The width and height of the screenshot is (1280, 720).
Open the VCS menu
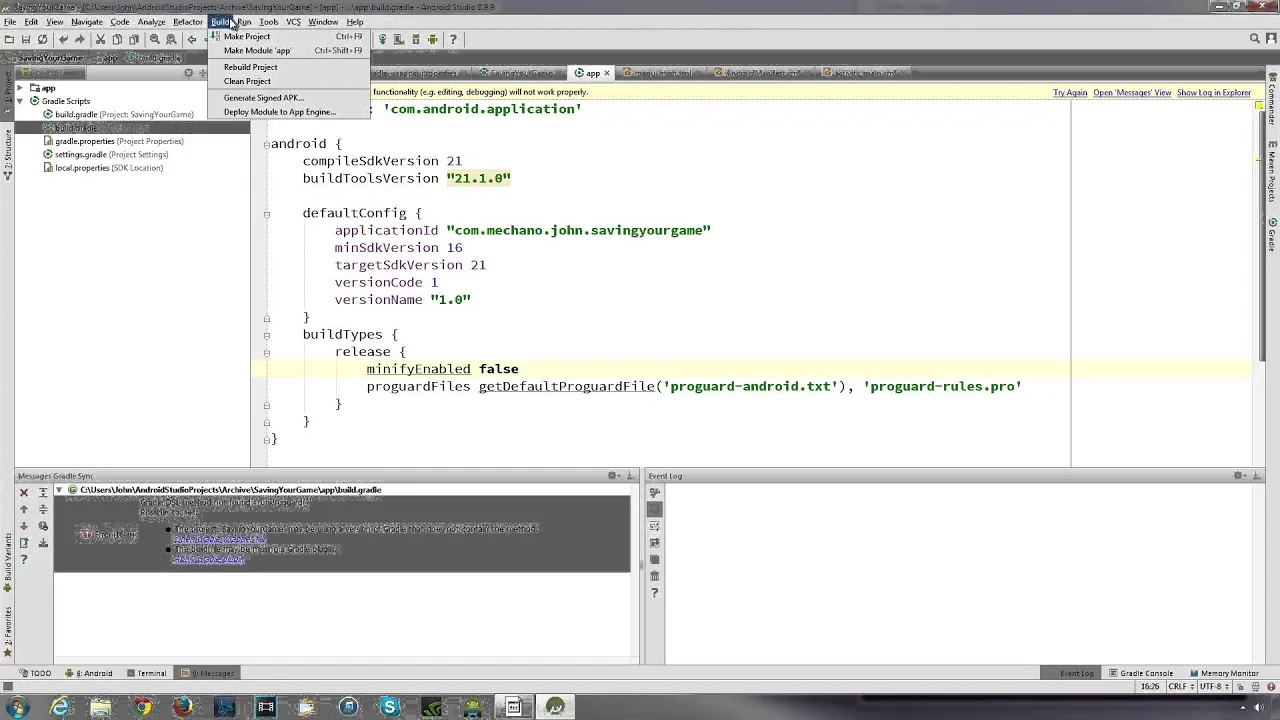(293, 22)
